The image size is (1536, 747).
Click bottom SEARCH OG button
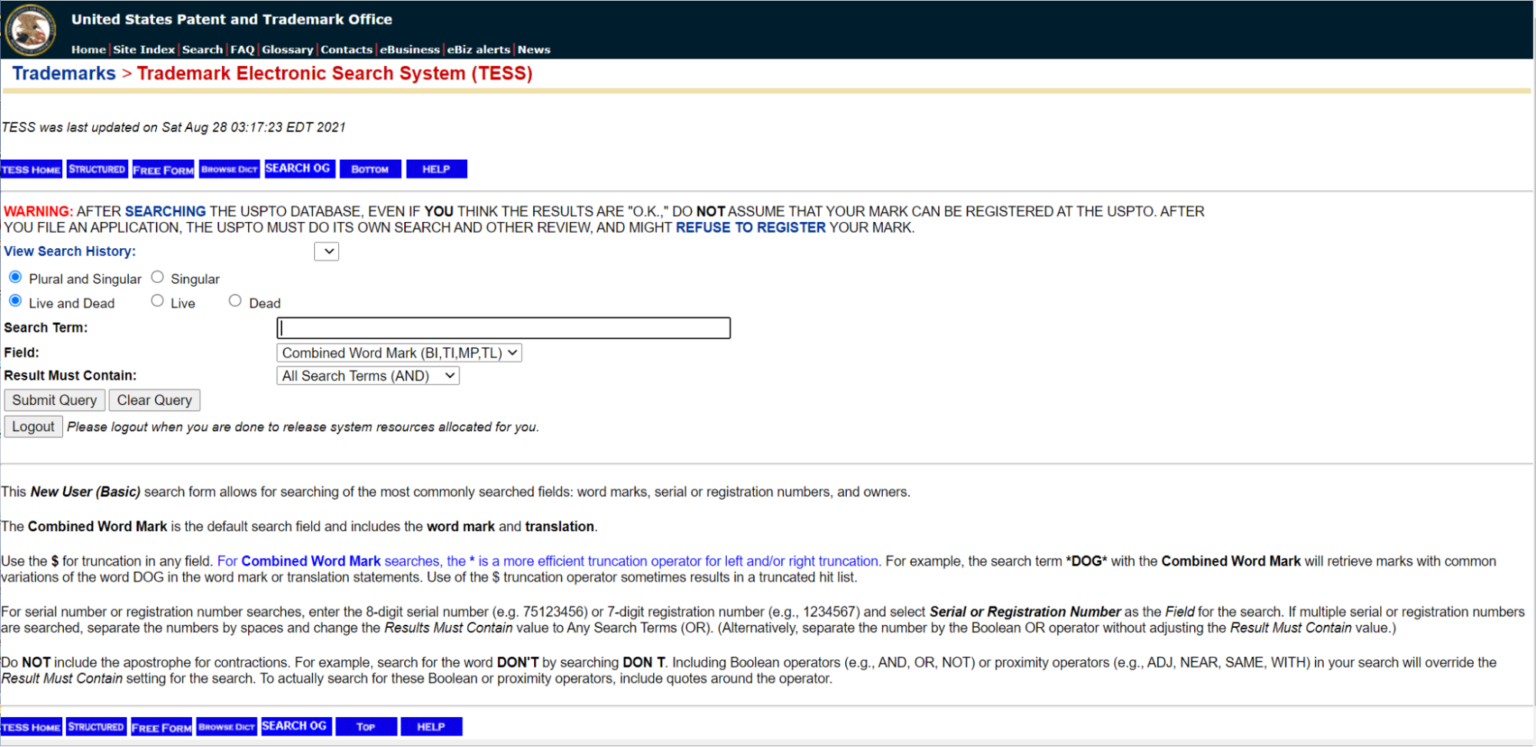[x=295, y=726]
